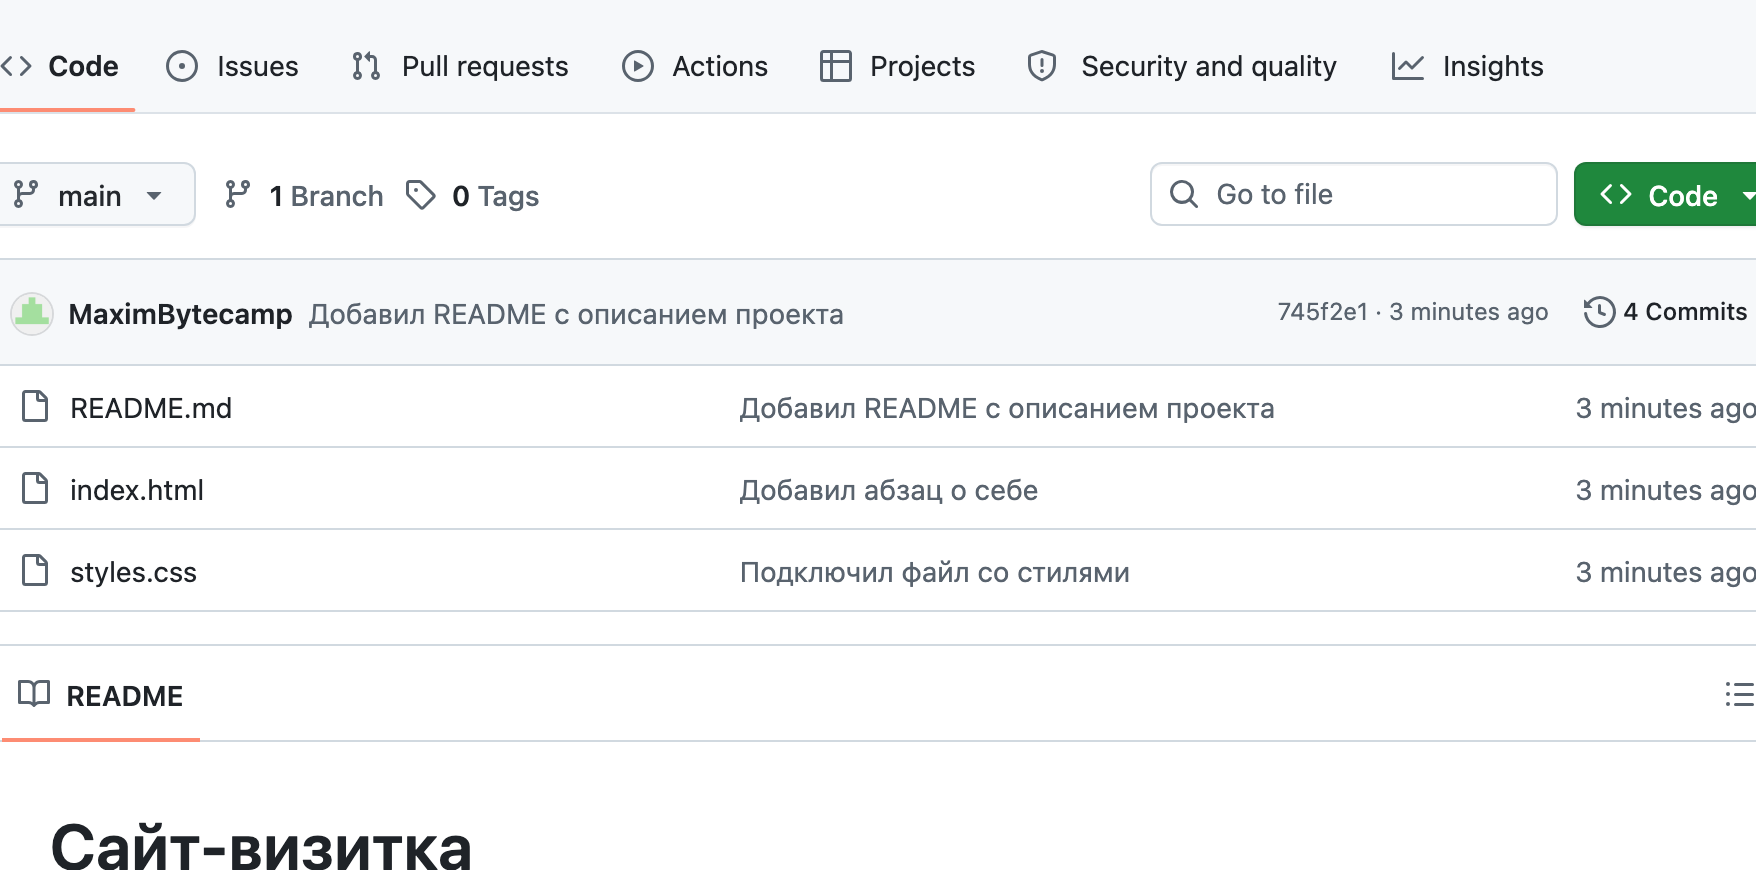The width and height of the screenshot is (1756, 870).
Task: Open the Projects tab
Action: pyautogui.click(x=897, y=66)
